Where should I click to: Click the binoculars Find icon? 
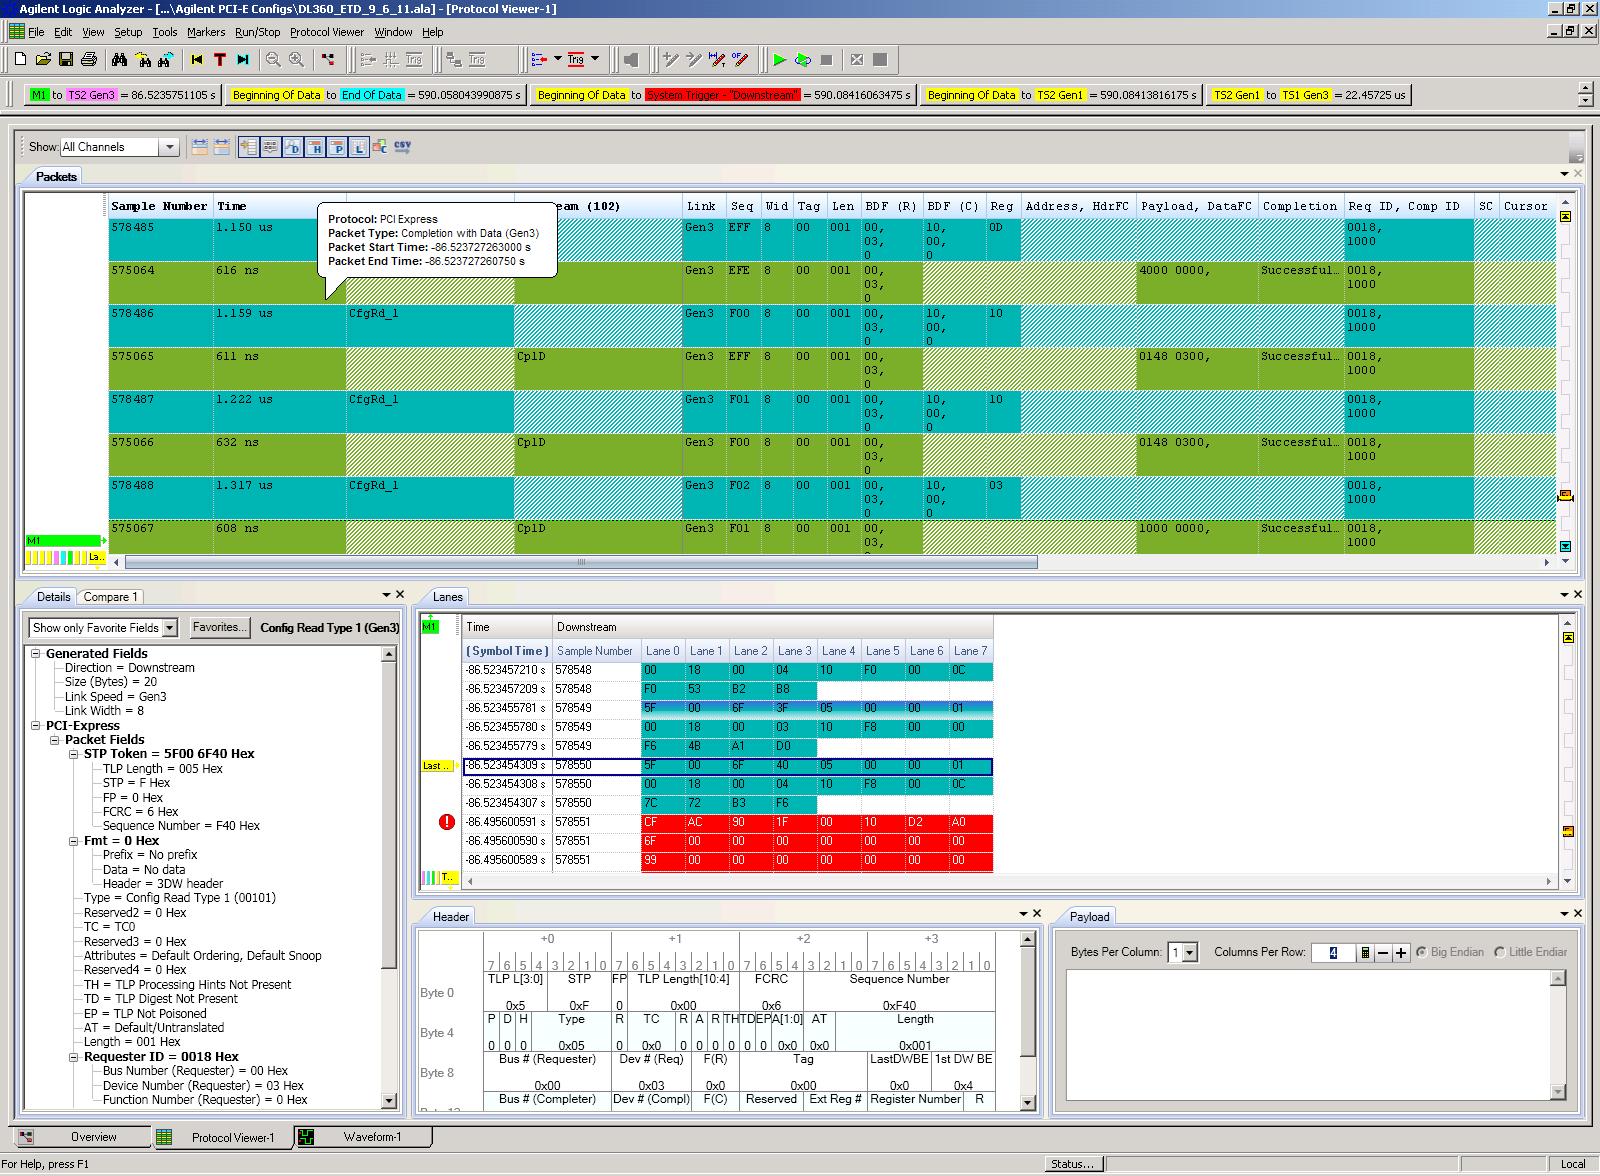[x=120, y=60]
